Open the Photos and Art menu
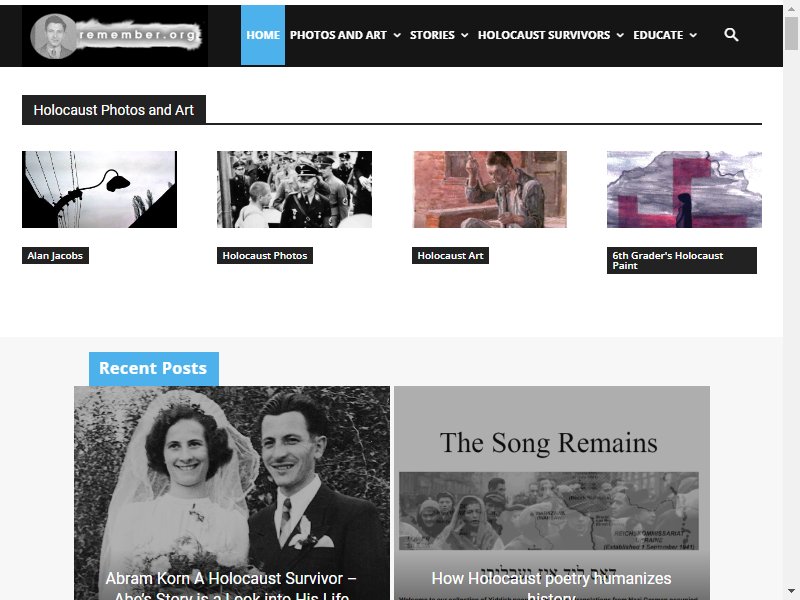Image resolution: width=800 pixels, height=600 pixels. pos(338,35)
